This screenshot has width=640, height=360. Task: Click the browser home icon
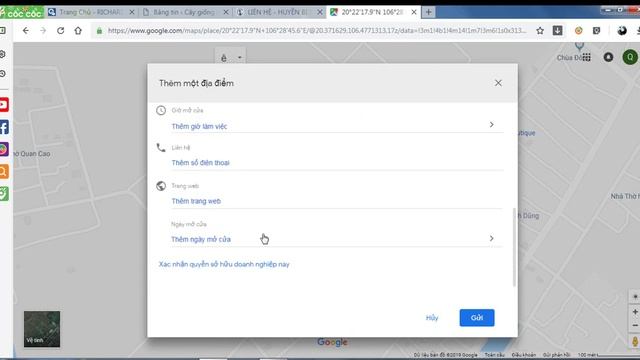pyautogui.click(x=78, y=31)
